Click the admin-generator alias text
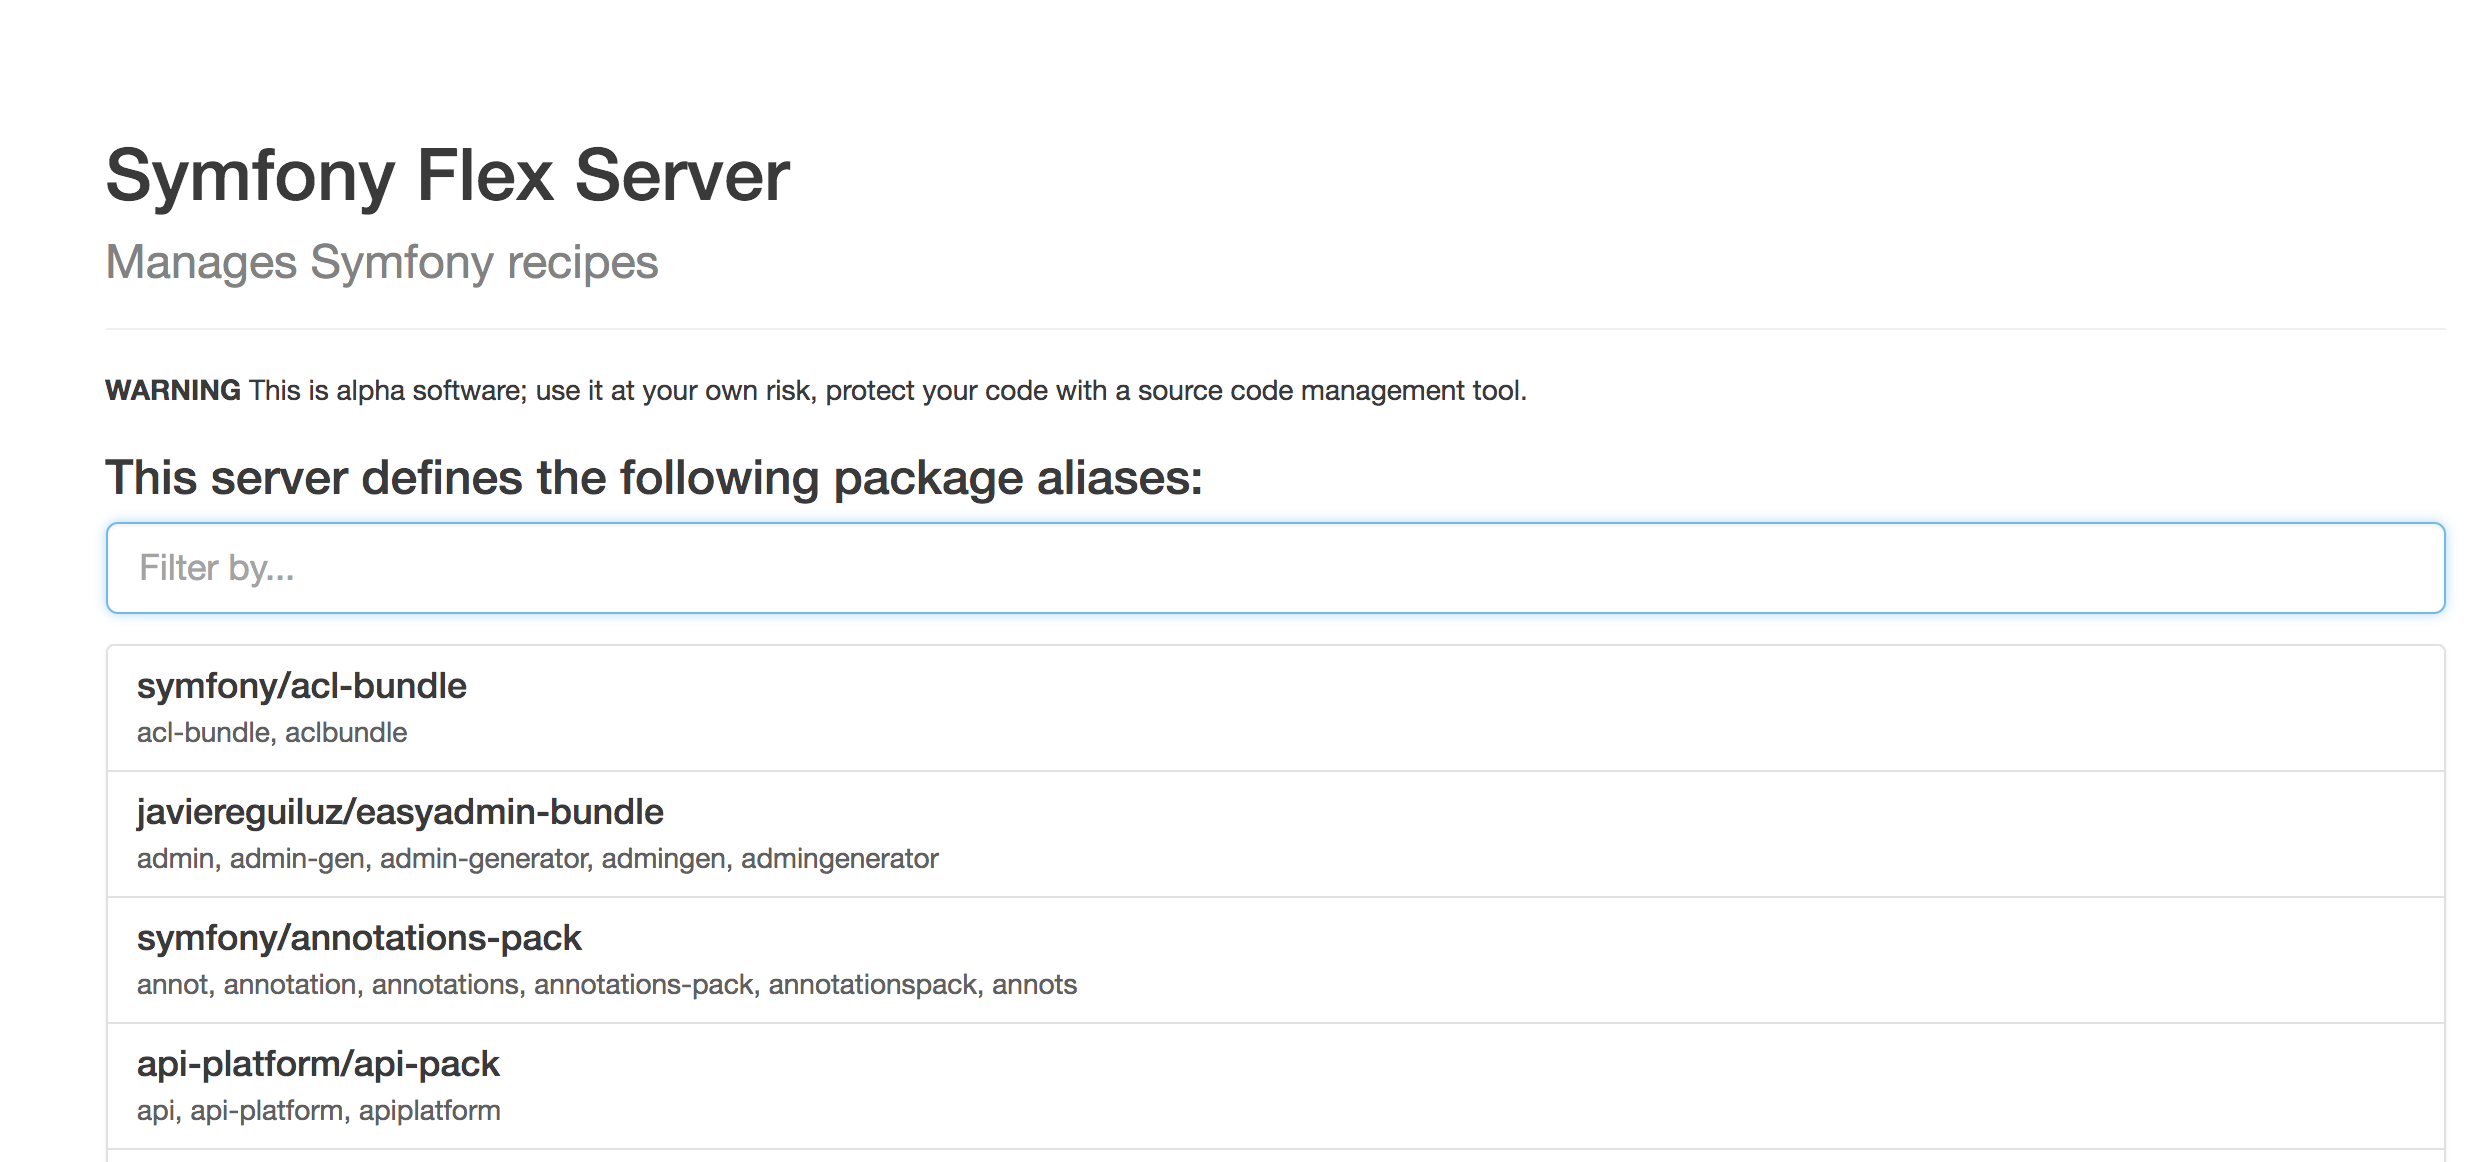This screenshot has height=1162, width=2480. (484, 859)
